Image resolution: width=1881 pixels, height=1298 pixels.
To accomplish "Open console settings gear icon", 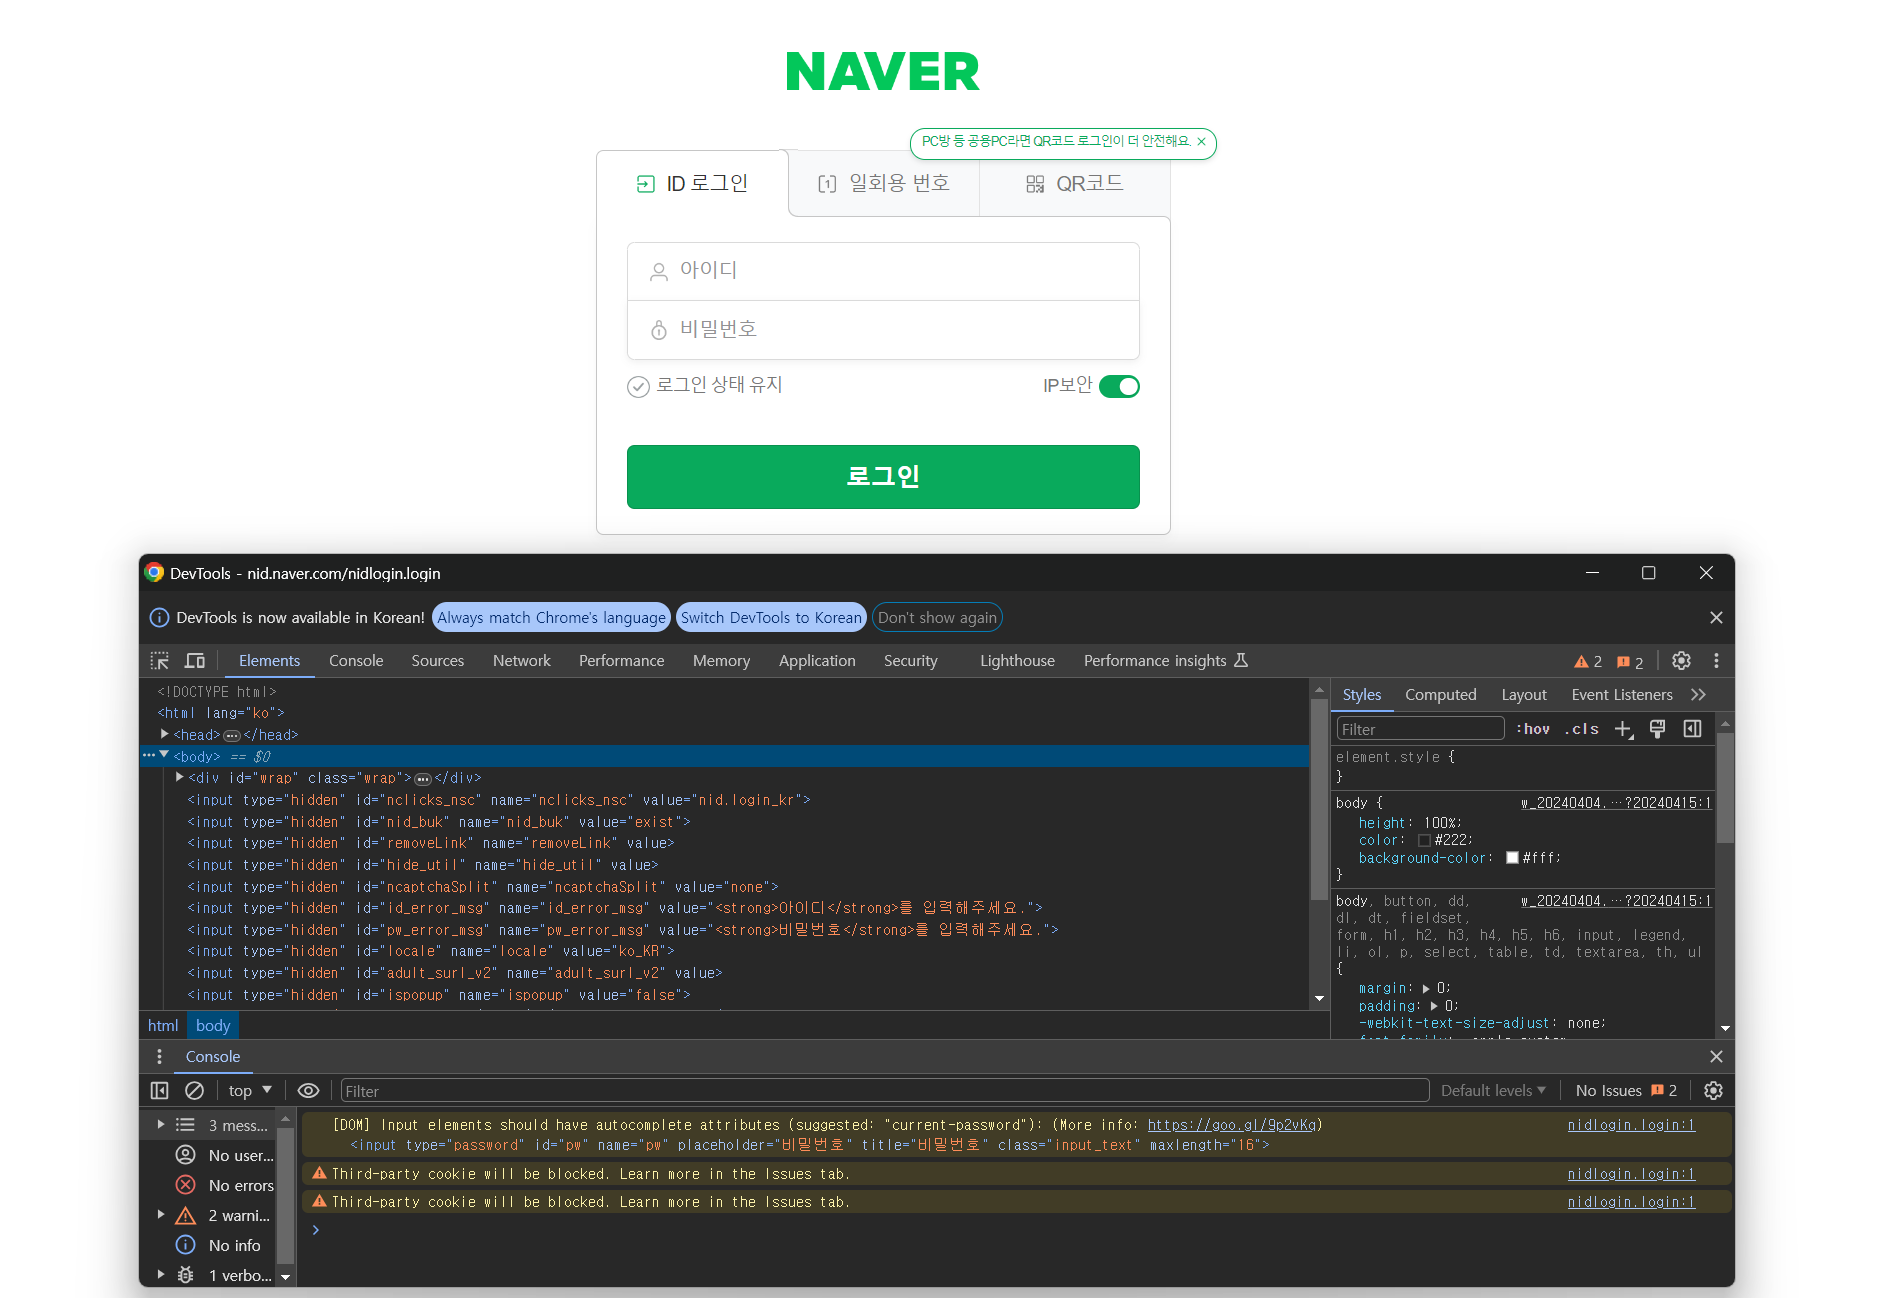I will 1713,1091.
